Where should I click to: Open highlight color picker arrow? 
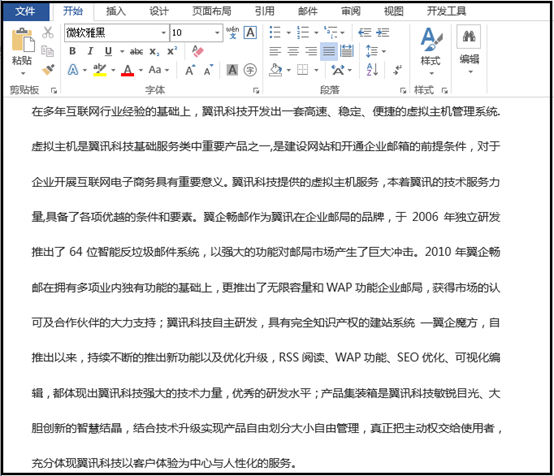pyautogui.click(x=113, y=70)
